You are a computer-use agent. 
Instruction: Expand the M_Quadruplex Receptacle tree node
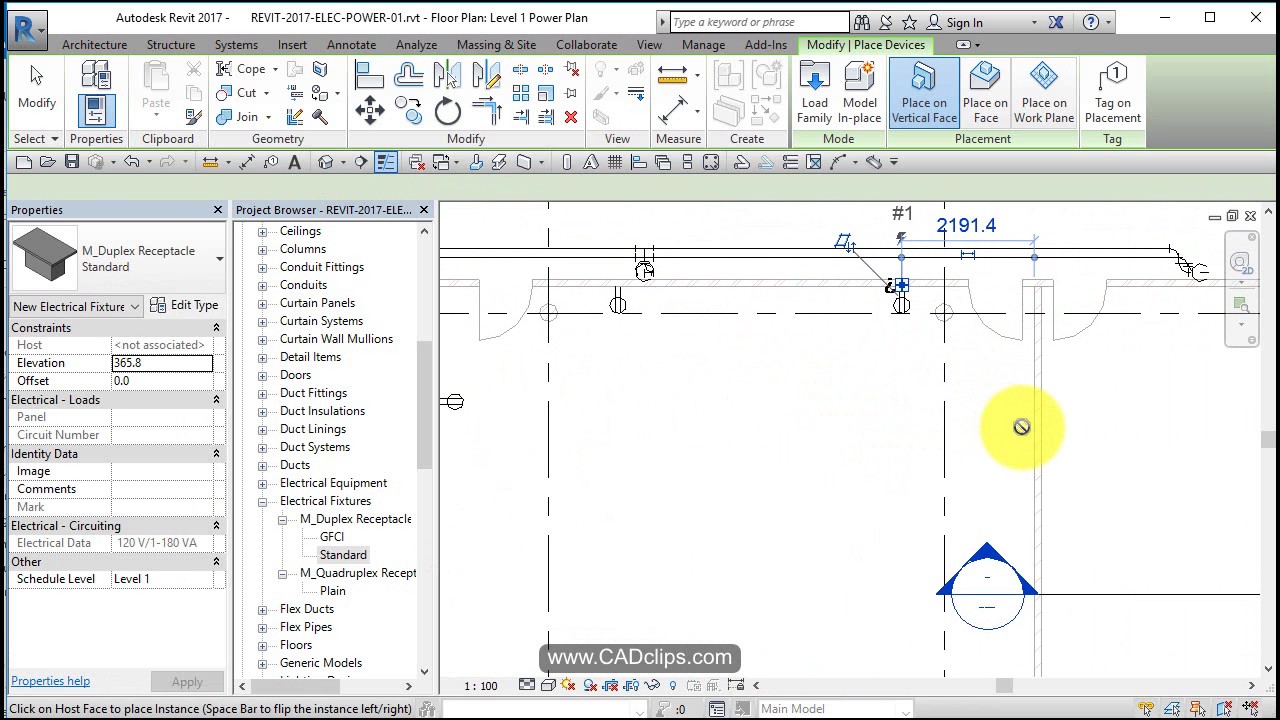pyautogui.click(x=283, y=573)
